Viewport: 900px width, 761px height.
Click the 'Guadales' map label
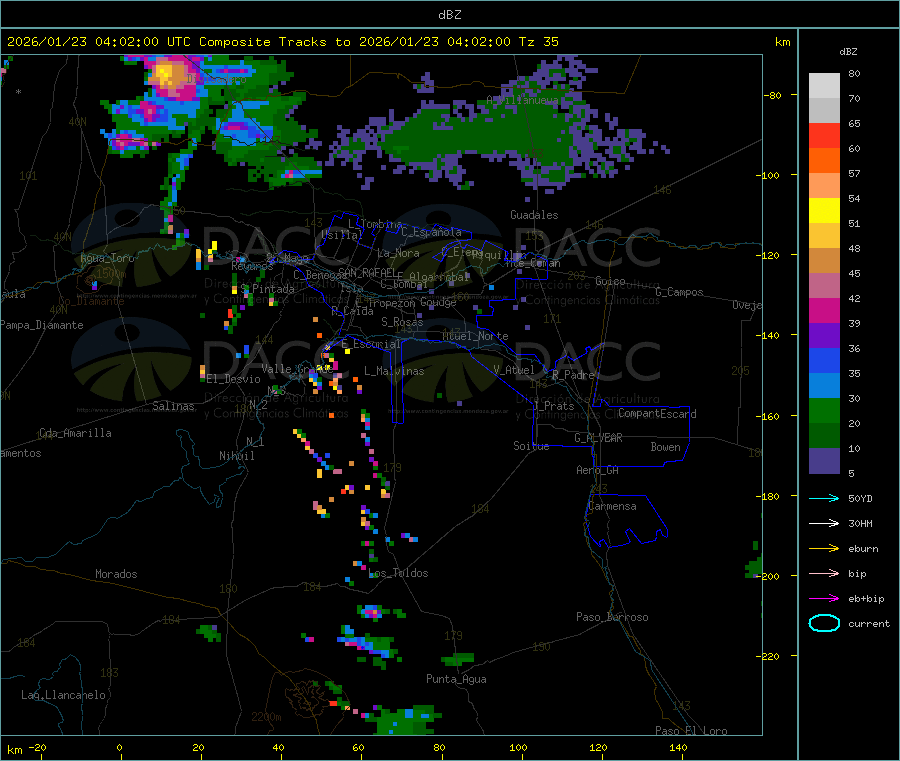(x=534, y=215)
